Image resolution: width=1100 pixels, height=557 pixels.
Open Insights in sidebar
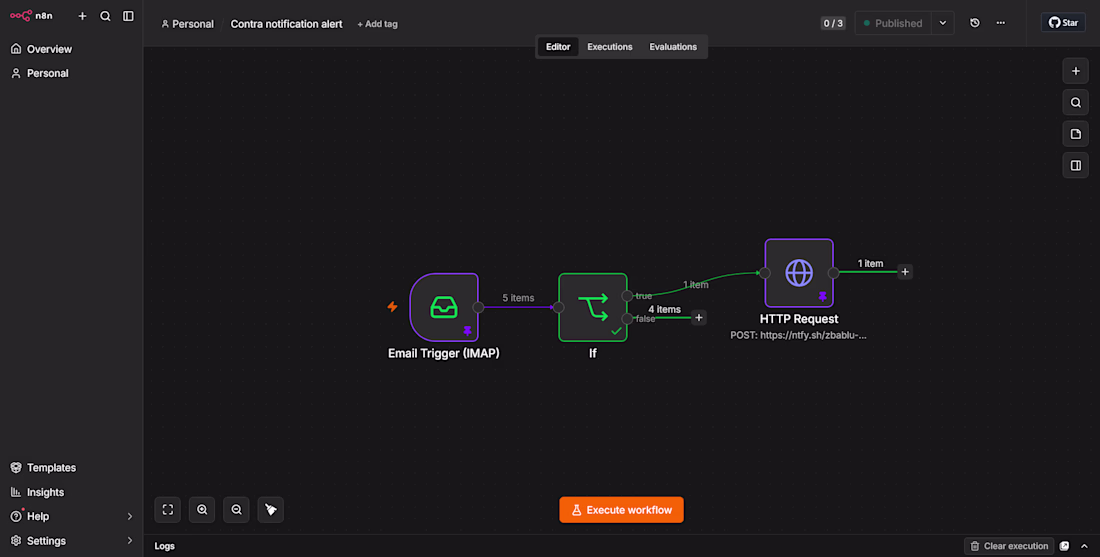pos(71,492)
